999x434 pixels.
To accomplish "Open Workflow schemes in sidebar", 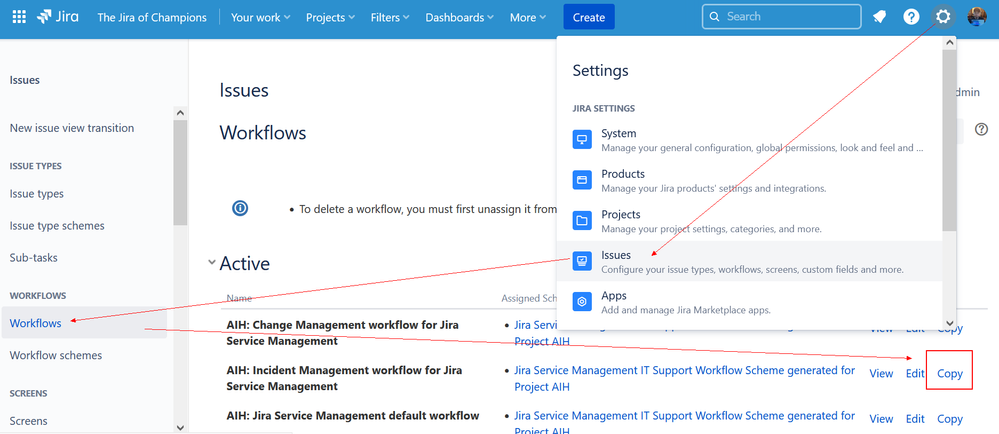I will 56,355.
